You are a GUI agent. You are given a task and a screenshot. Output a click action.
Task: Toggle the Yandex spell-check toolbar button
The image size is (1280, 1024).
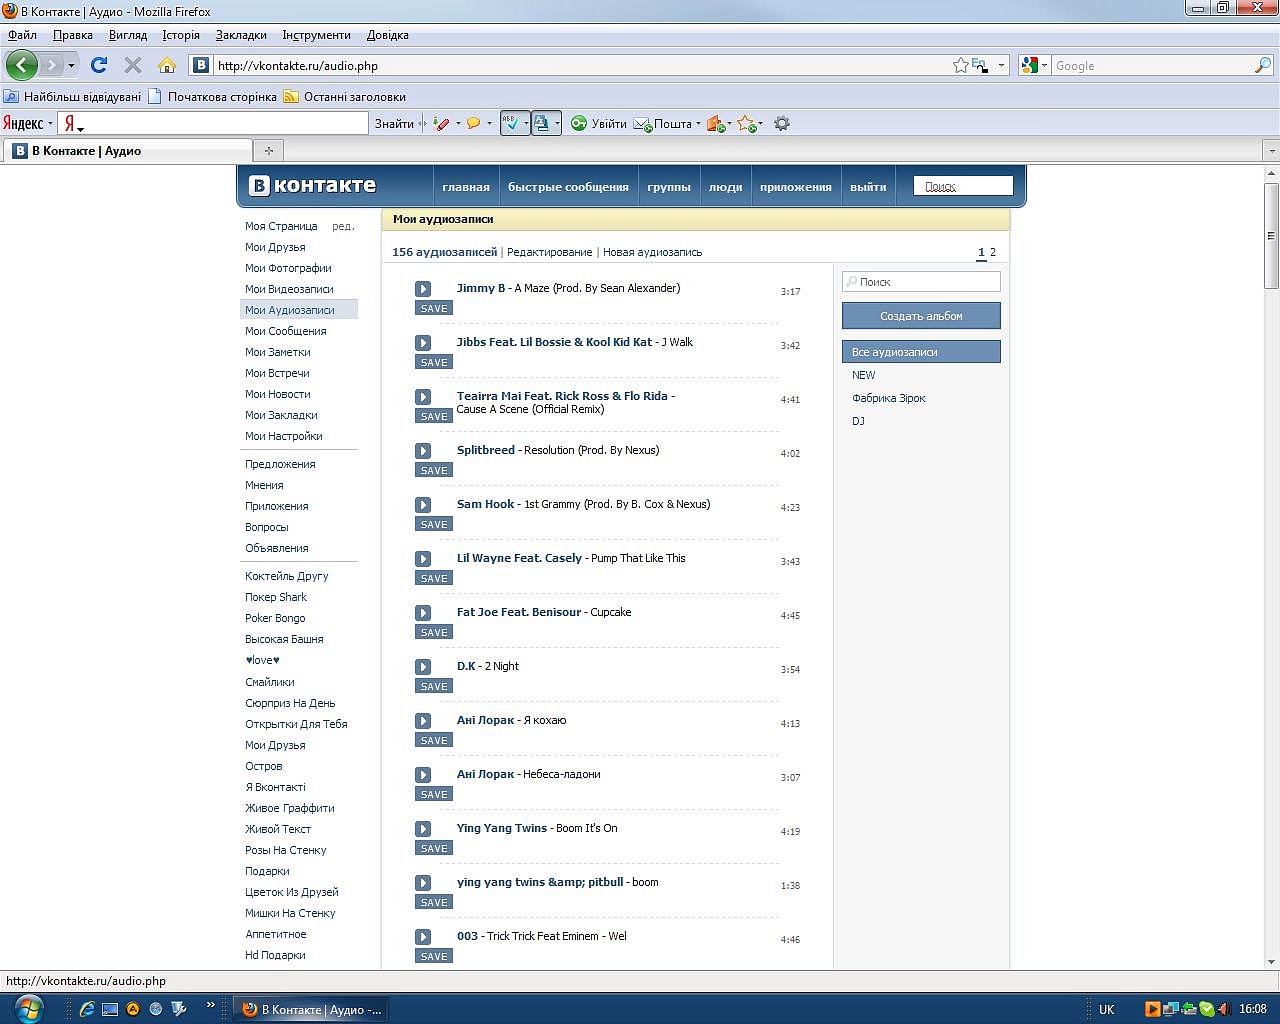tap(512, 123)
